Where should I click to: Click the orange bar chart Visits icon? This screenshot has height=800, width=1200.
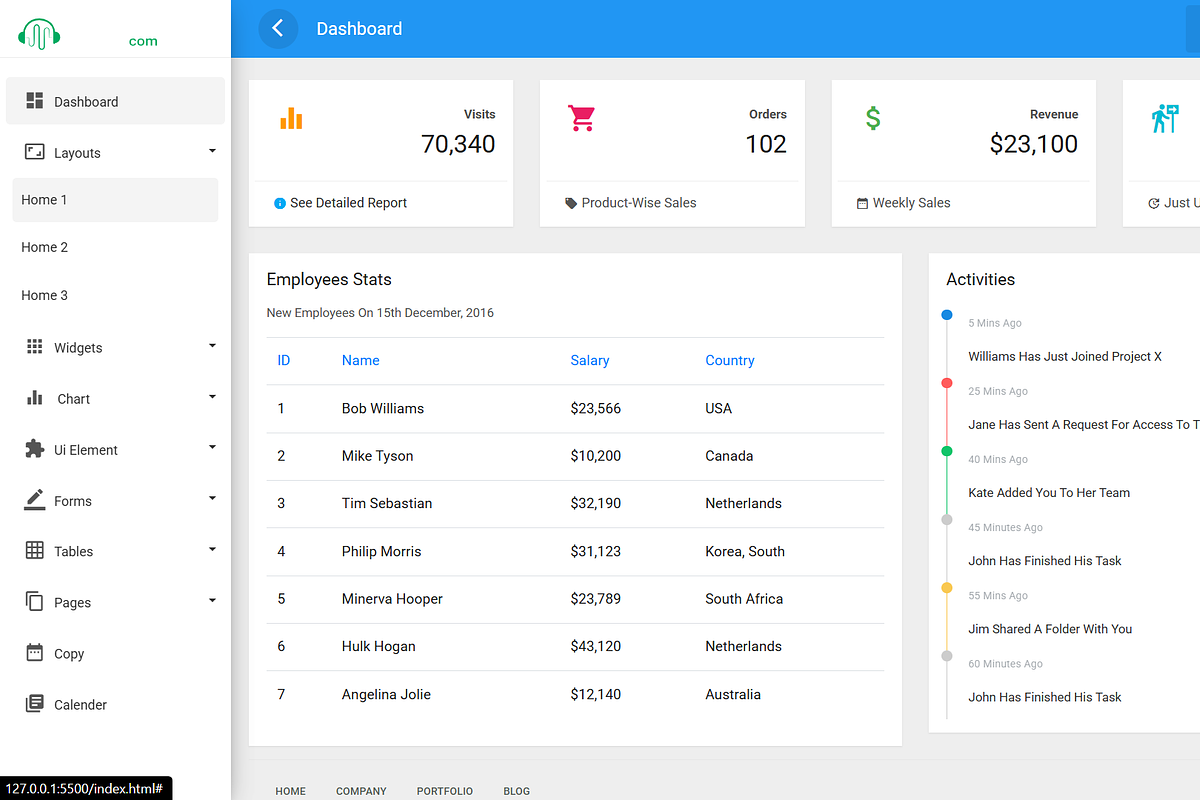pos(291,118)
